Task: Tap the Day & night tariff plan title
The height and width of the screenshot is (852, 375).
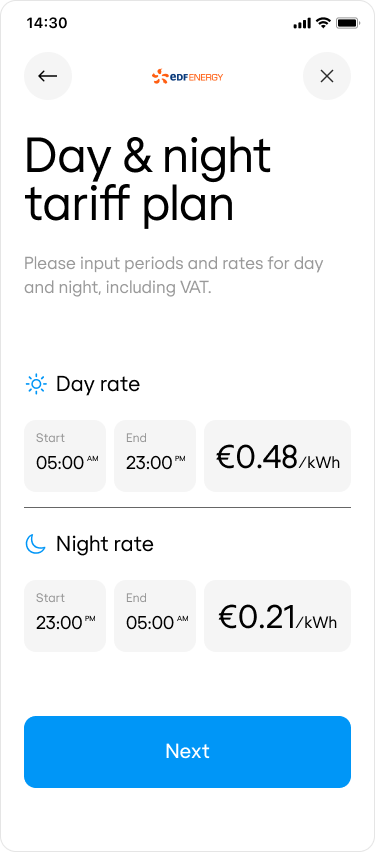Action: (147, 180)
